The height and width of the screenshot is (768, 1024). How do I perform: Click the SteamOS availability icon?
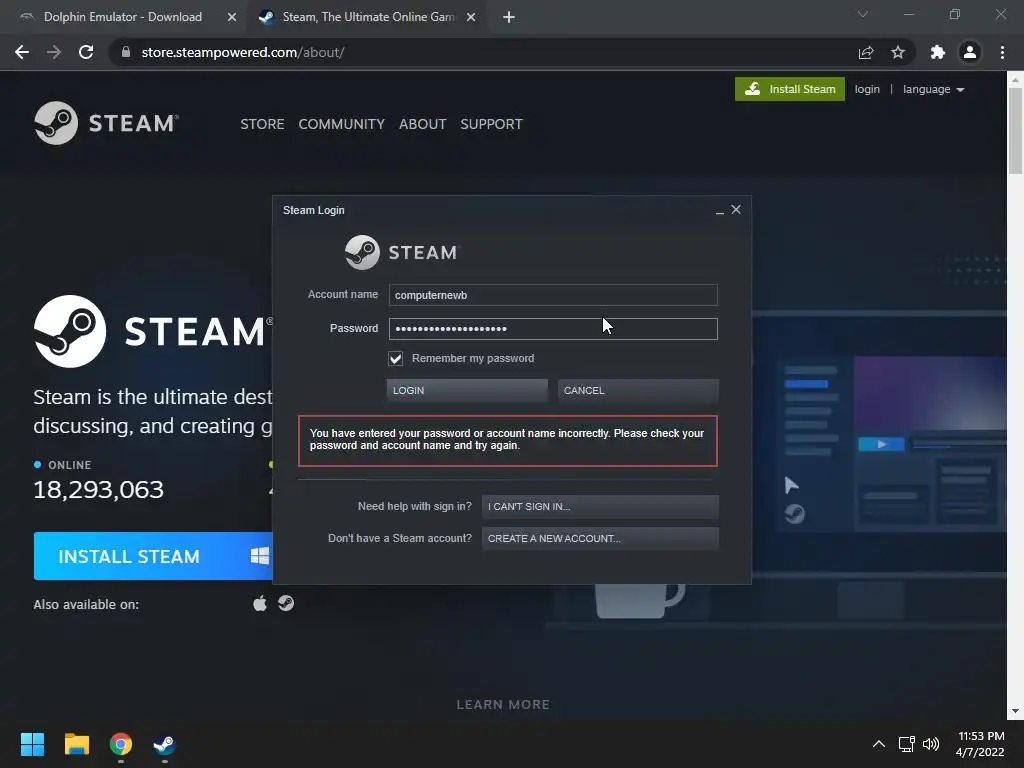pyautogui.click(x=286, y=603)
